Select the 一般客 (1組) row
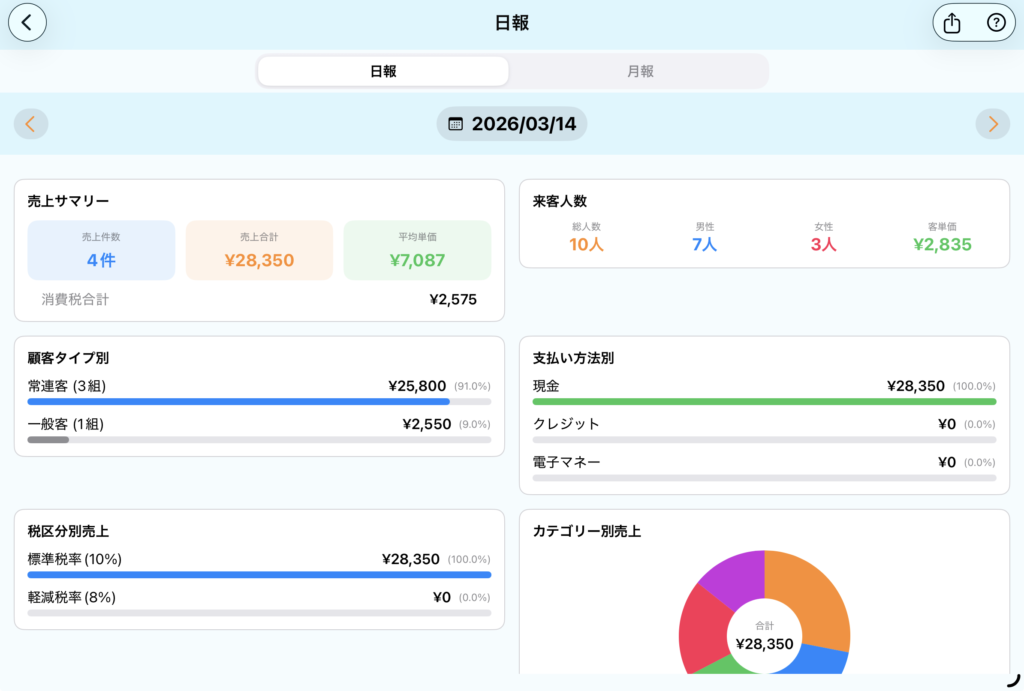Viewport: 1024px width, 691px height. [x=259, y=425]
